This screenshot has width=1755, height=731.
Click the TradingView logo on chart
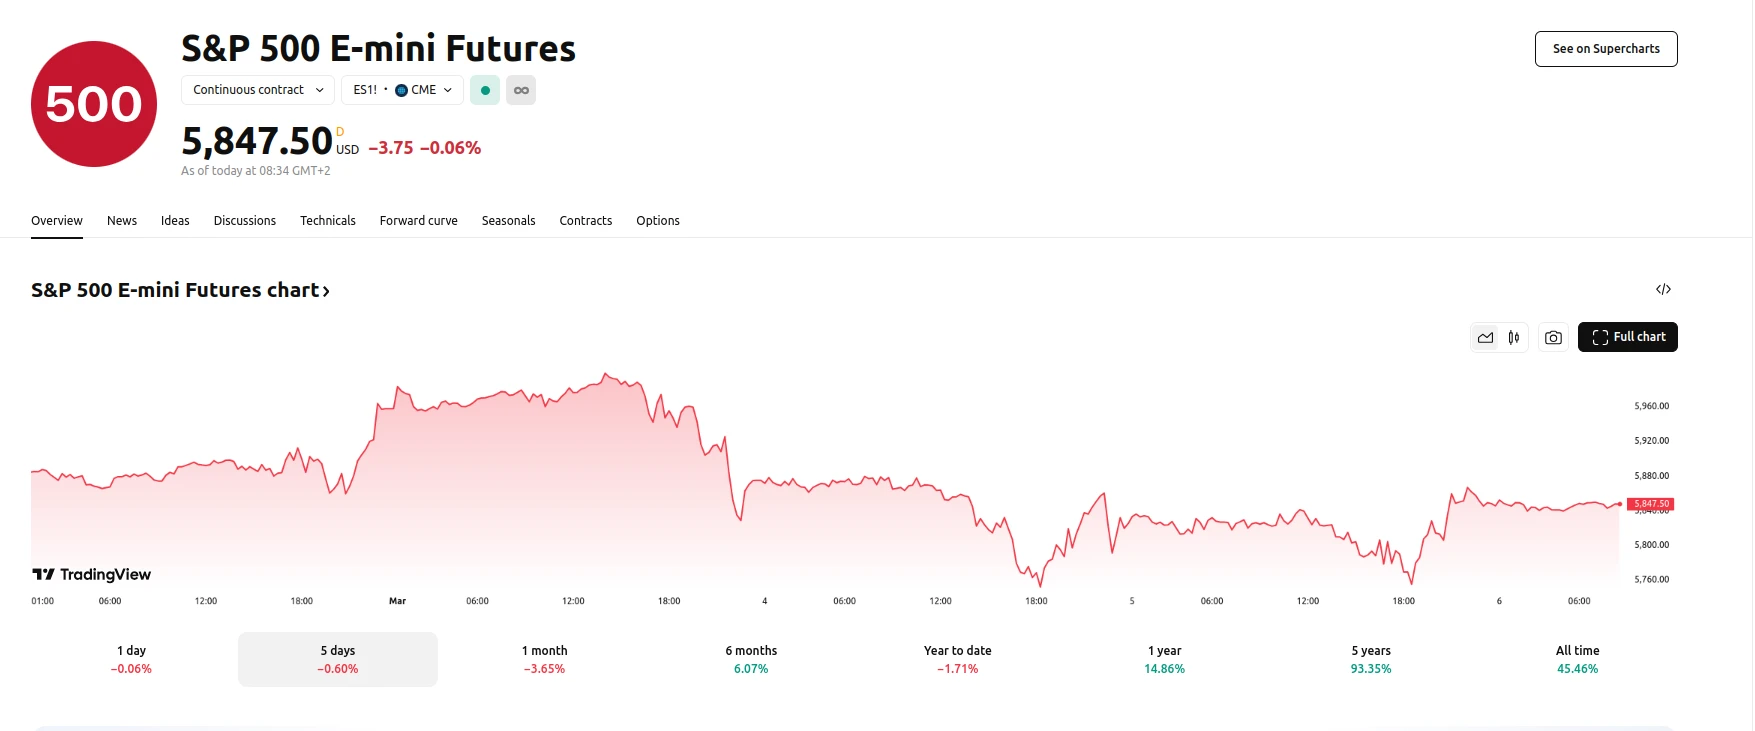click(92, 574)
